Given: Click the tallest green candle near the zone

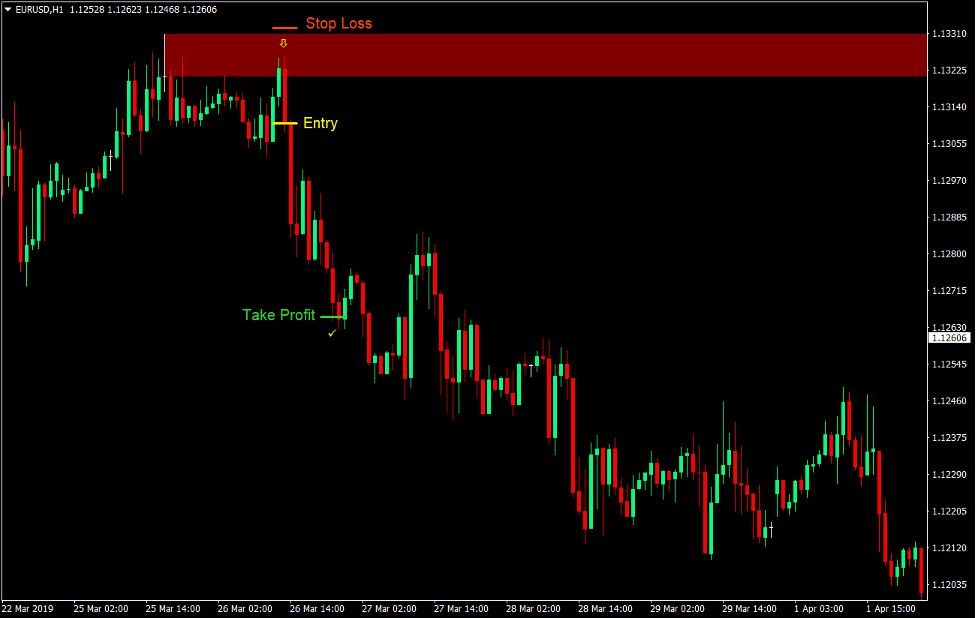Looking at the screenshot, I should (x=281, y=80).
